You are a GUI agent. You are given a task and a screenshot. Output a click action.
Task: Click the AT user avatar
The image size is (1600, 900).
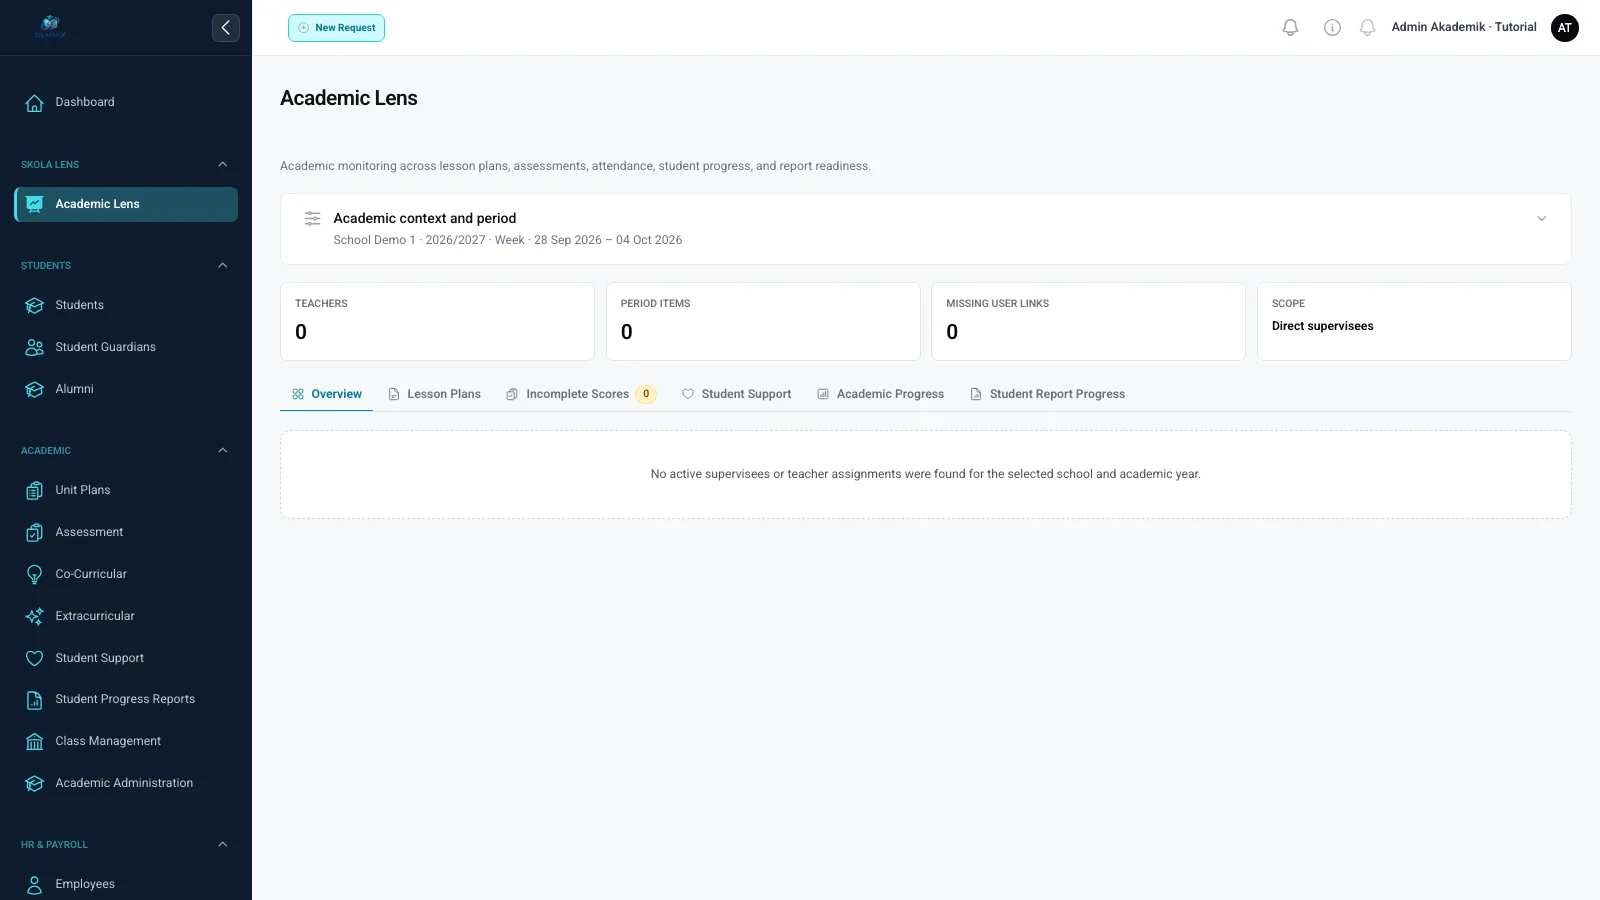point(1565,28)
